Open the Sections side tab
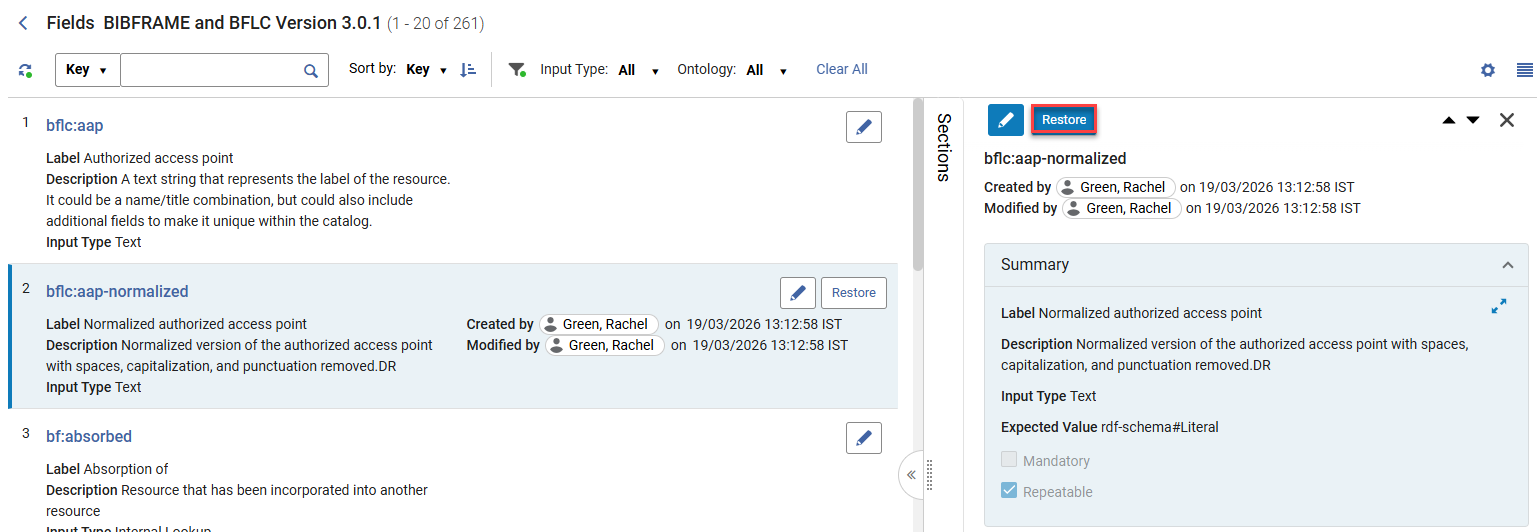This screenshot has width=1537, height=532. point(943,147)
